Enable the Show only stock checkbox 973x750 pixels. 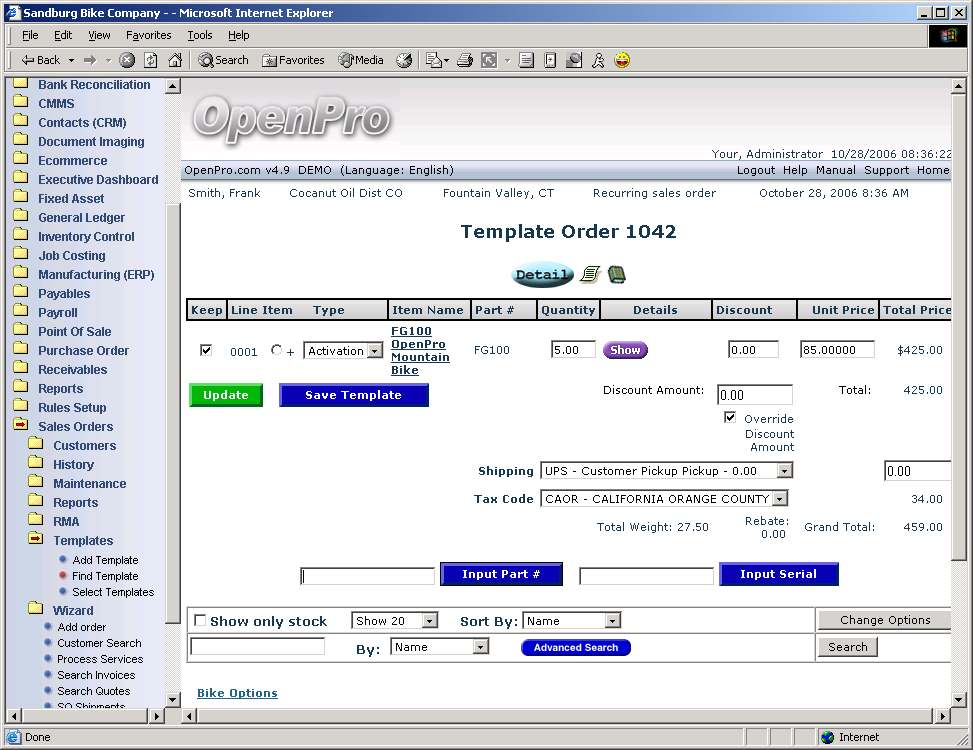(x=200, y=621)
